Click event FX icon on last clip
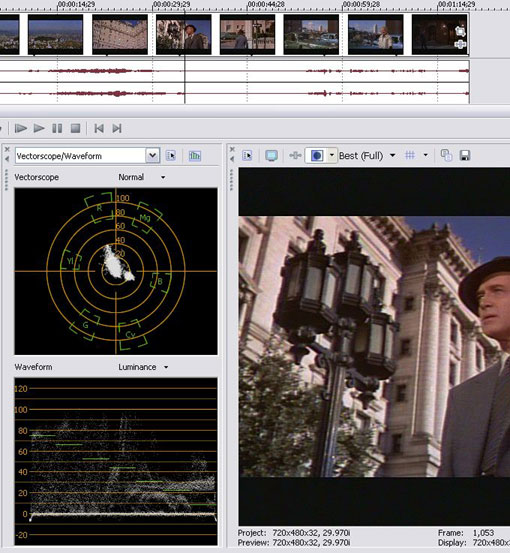 click(460, 44)
